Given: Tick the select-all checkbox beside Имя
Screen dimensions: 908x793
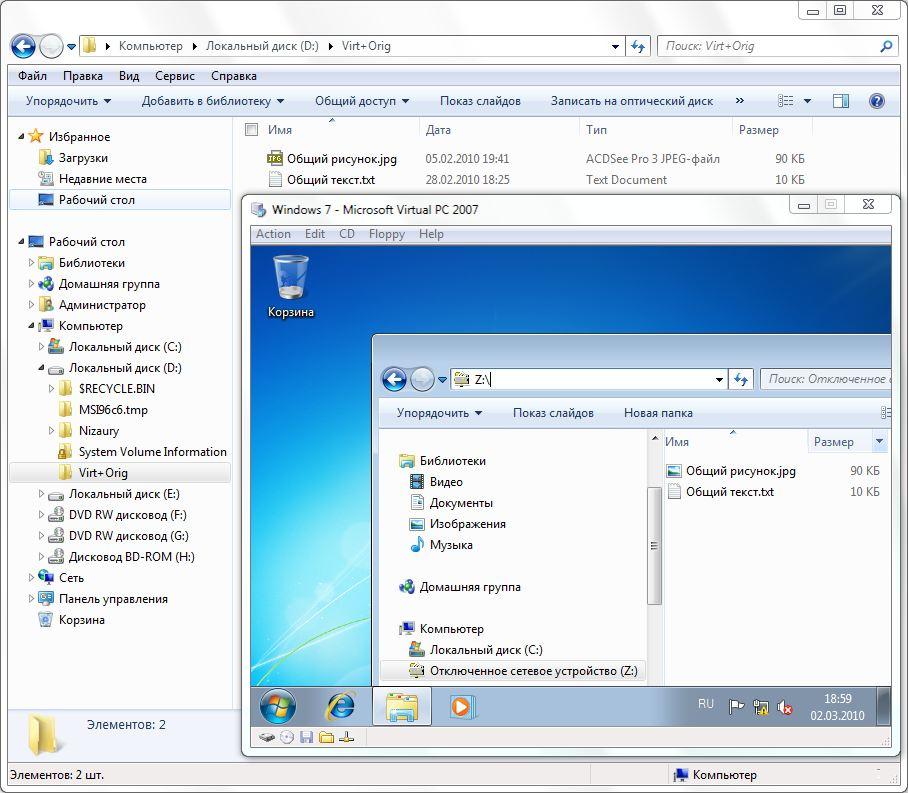Looking at the screenshot, I should click(252, 130).
